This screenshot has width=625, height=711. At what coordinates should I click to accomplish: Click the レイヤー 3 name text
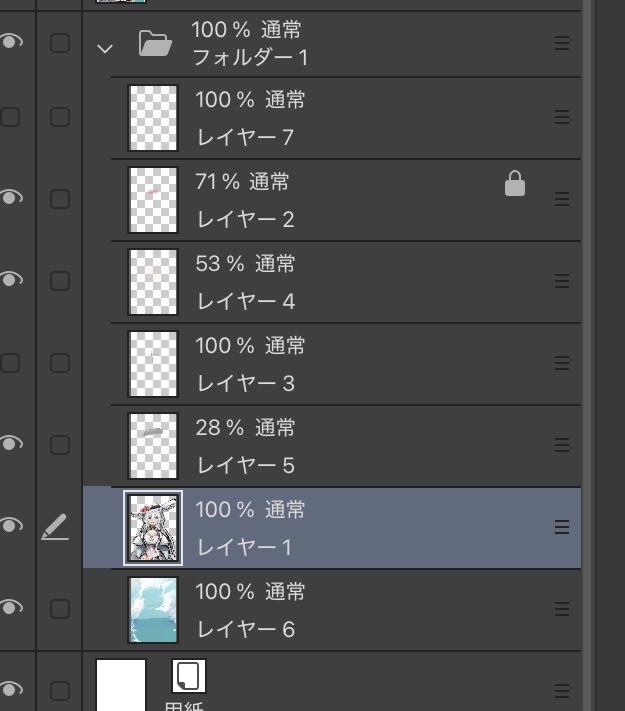246,383
